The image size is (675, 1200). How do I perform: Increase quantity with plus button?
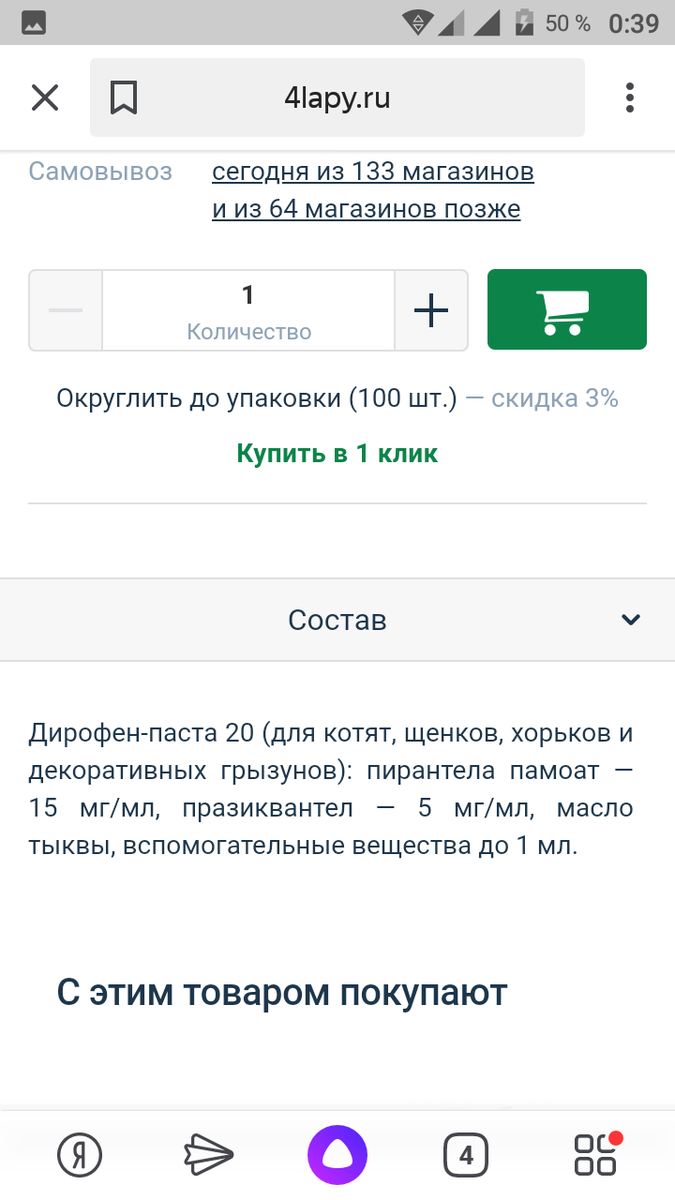tap(431, 311)
